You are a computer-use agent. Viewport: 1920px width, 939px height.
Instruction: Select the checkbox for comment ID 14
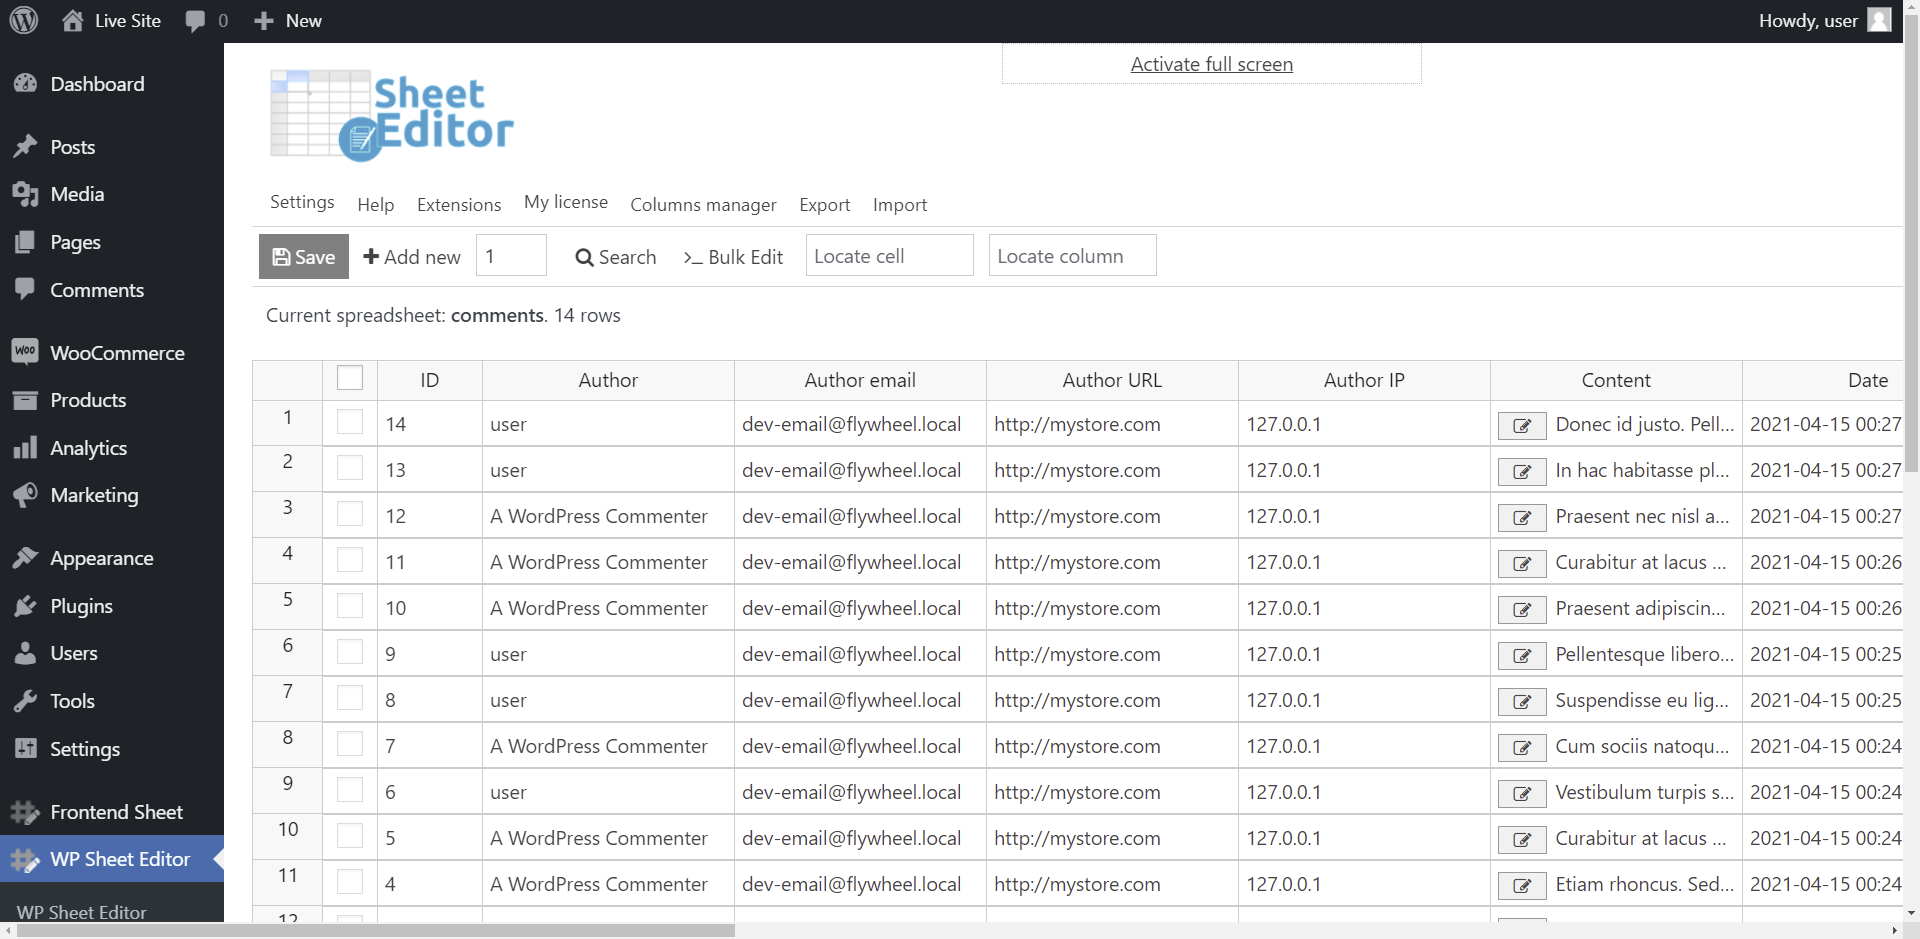click(x=350, y=422)
